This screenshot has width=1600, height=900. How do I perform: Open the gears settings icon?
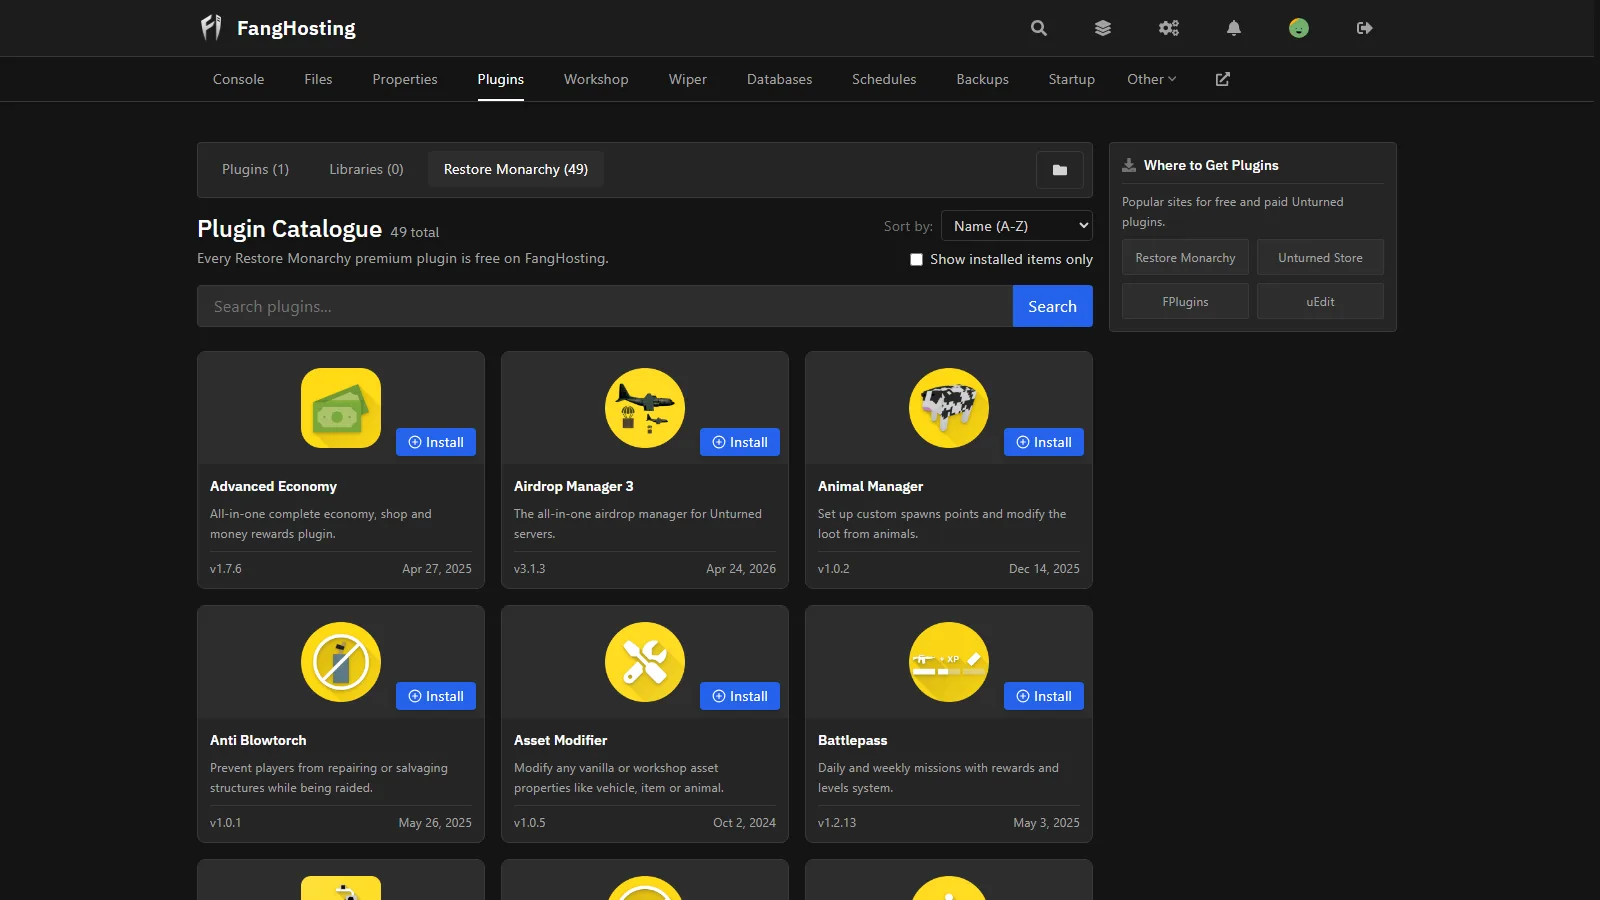point(1169,28)
